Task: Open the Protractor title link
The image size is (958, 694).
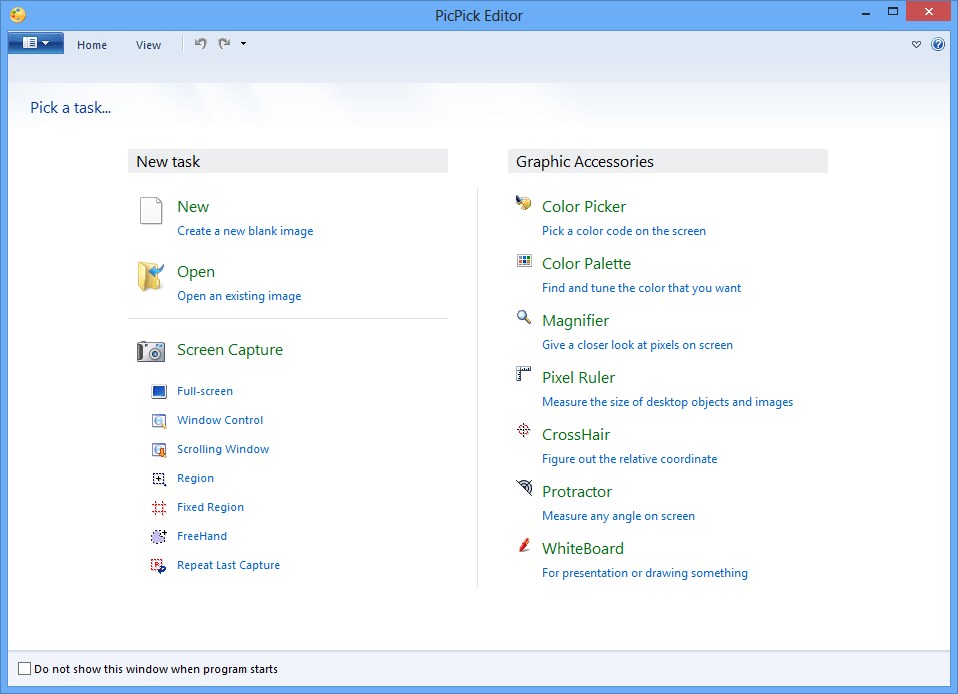Action: pos(577,492)
